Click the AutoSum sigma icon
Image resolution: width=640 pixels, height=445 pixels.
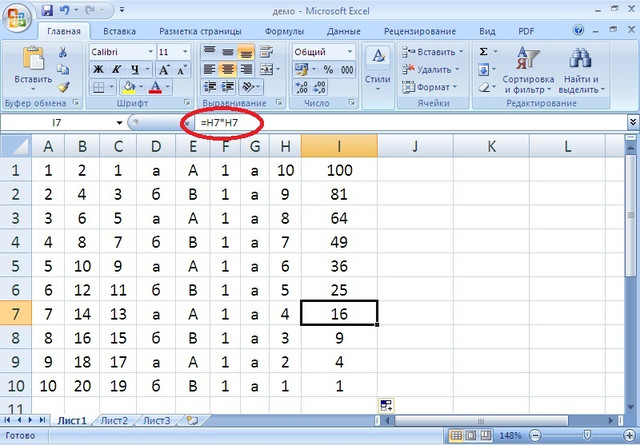point(484,51)
